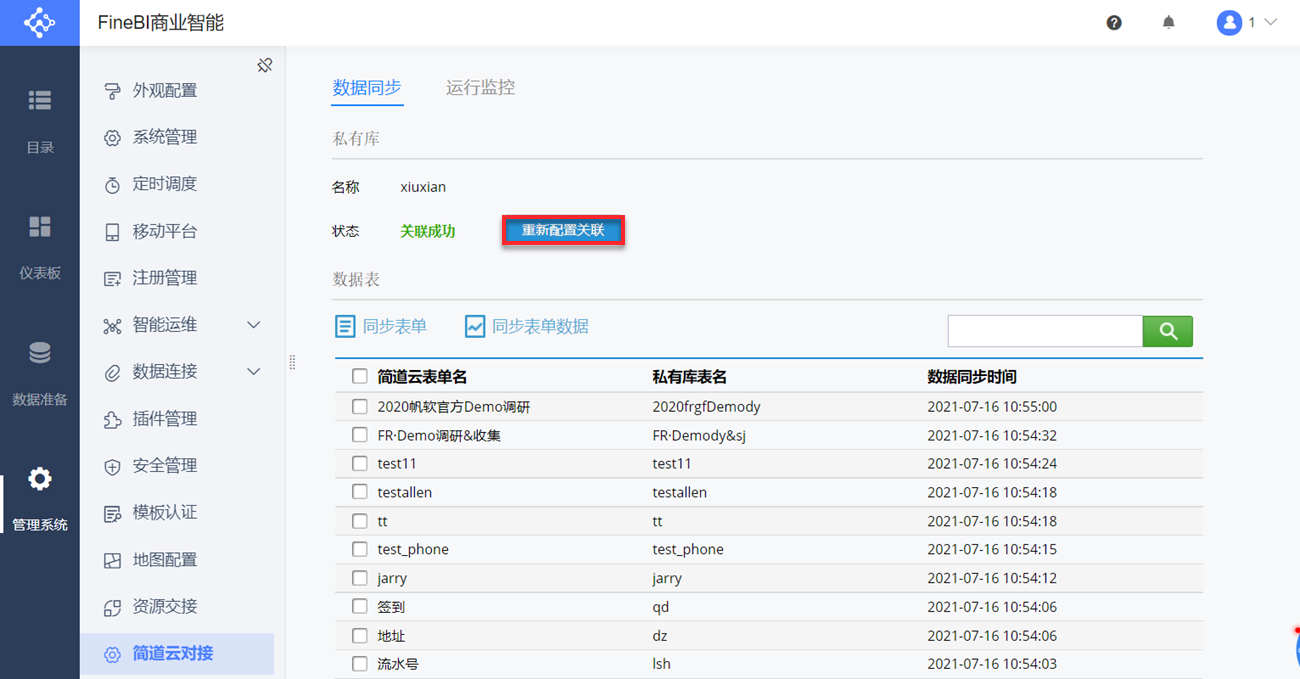Open the notification bell

click(1168, 22)
